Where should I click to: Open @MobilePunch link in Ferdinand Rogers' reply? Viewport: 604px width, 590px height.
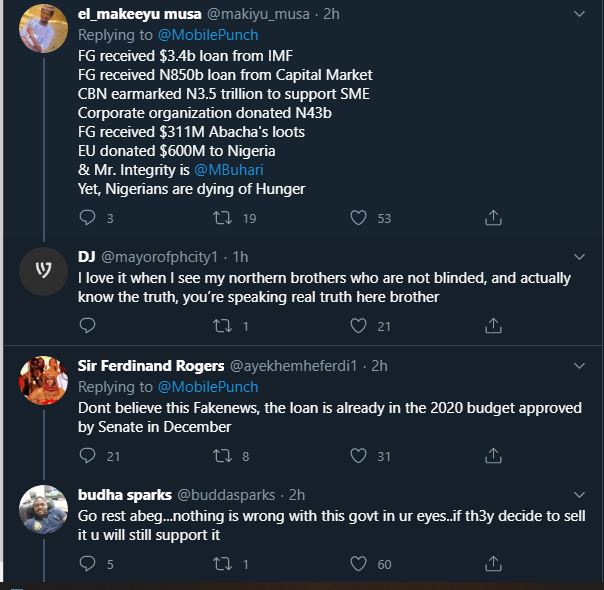[209, 386]
